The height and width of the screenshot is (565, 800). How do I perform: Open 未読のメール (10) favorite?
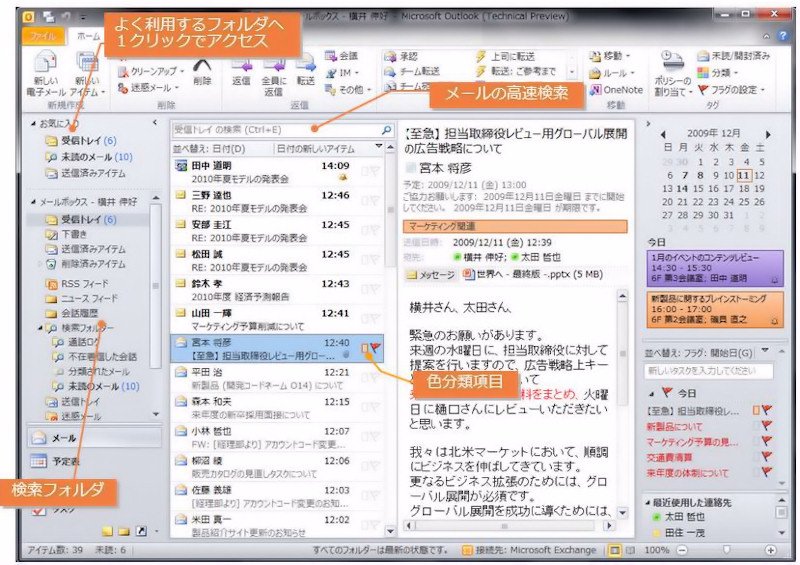point(89,157)
